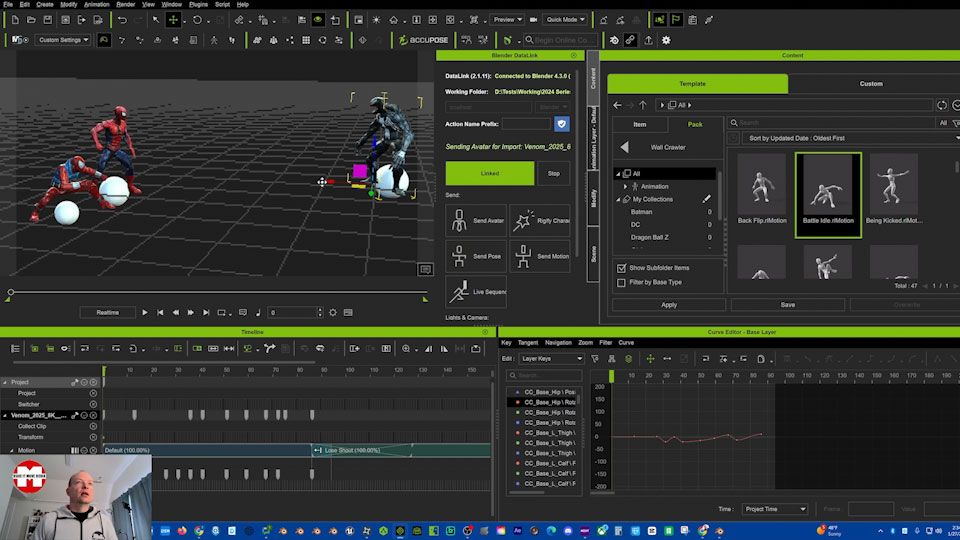
Task: Open the settings gear in the toolbar
Action: coord(666,40)
